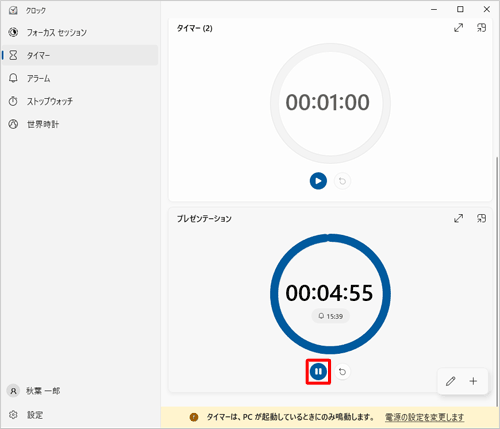Image resolution: width=500 pixels, height=429 pixels.
Task: Click the pencil icon to edit timers
Action: [x=451, y=381]
